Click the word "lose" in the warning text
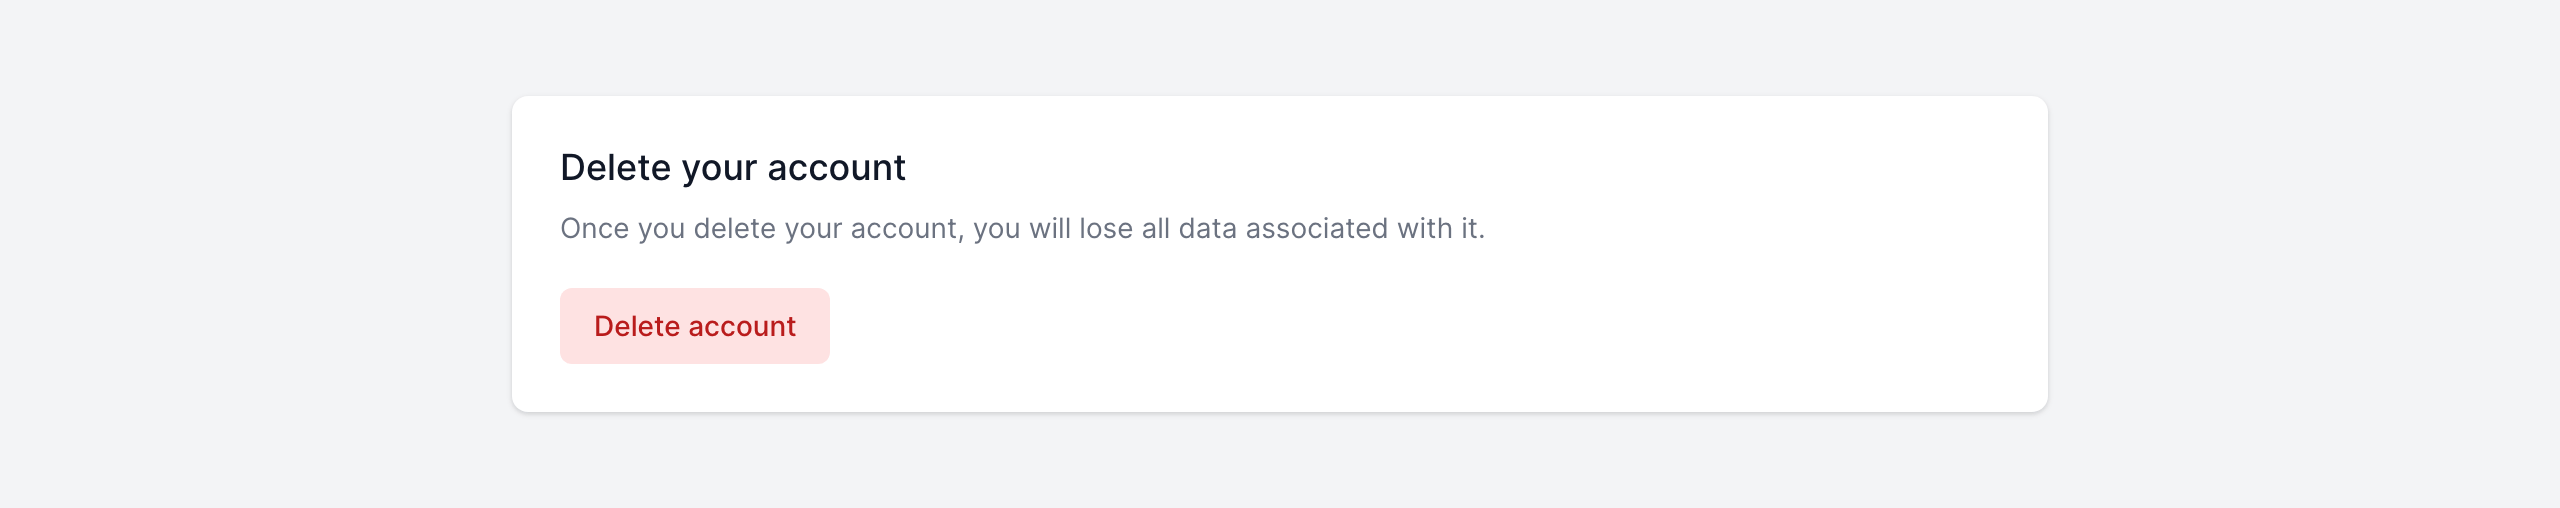Image resolution: width=2560 pixels, height=508 pixels. point(1105,229)
